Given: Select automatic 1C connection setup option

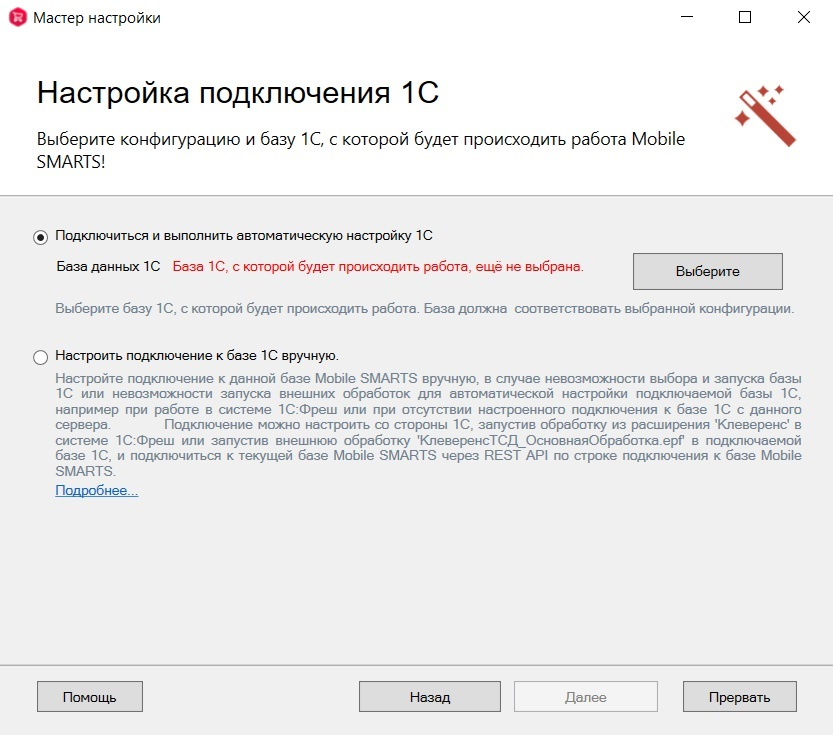Looking at the screenshot, I should pyautogui.click(x=40, y=237).
